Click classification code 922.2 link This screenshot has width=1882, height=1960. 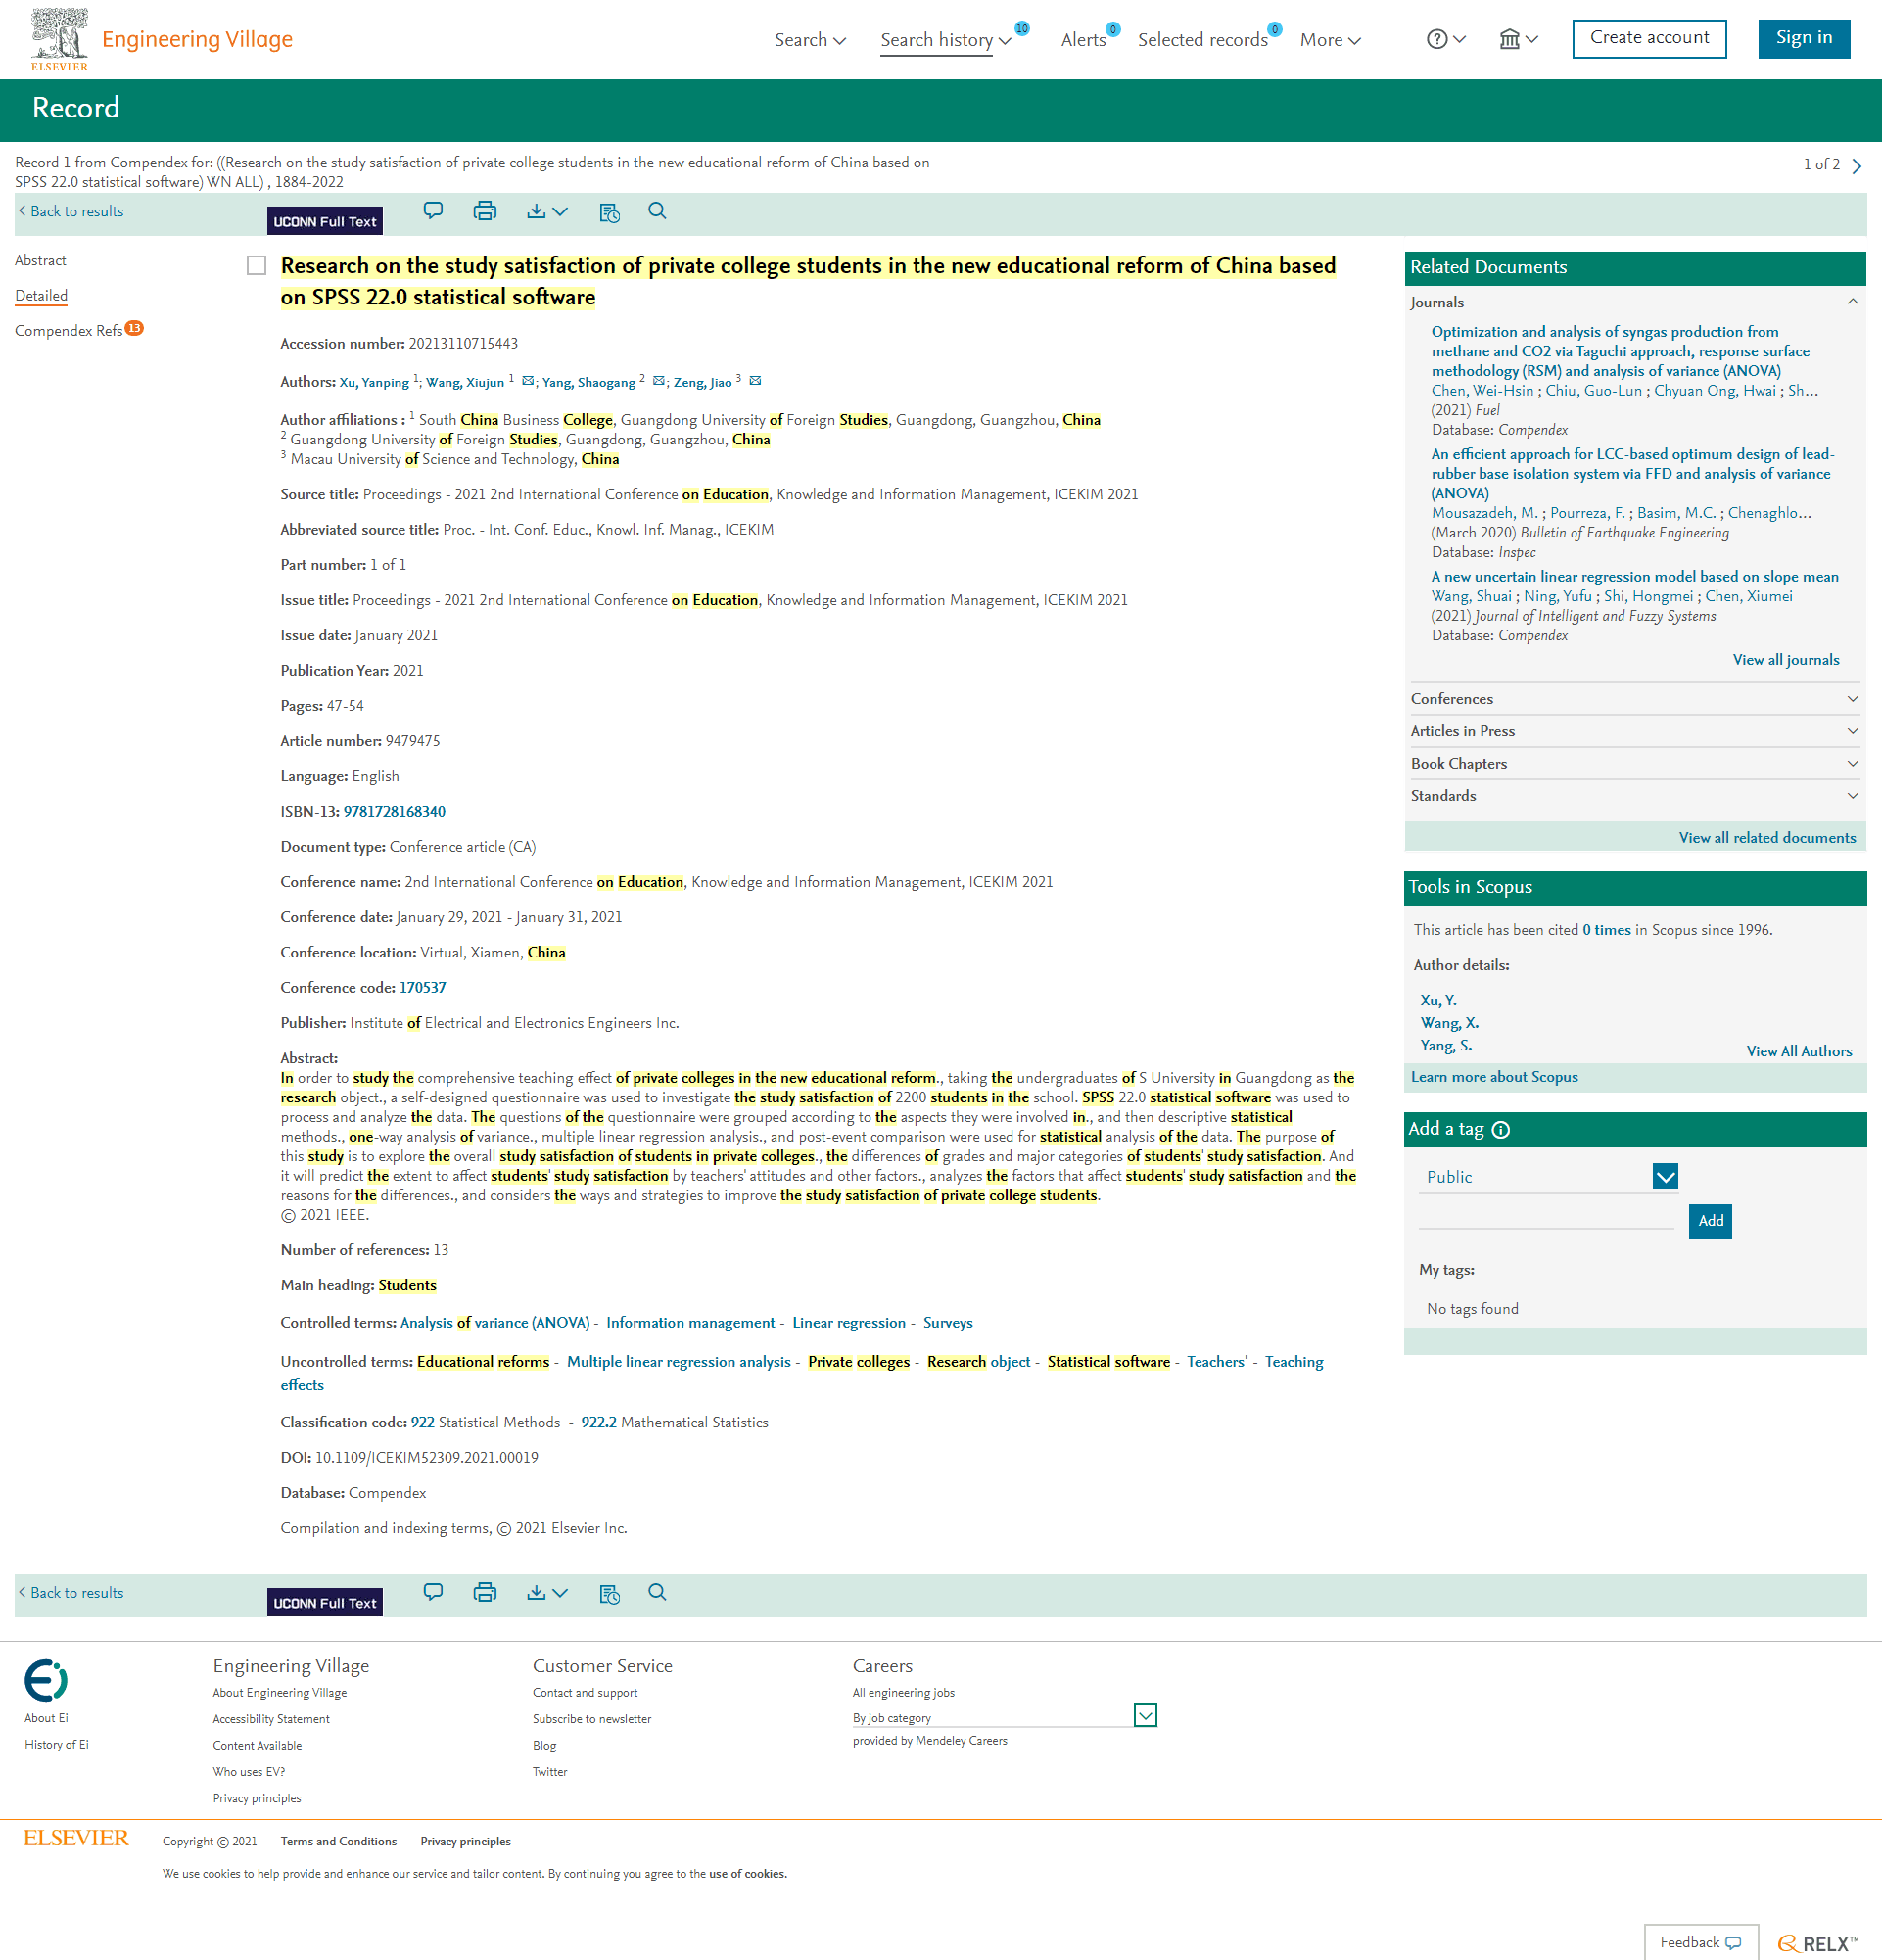598,1423
